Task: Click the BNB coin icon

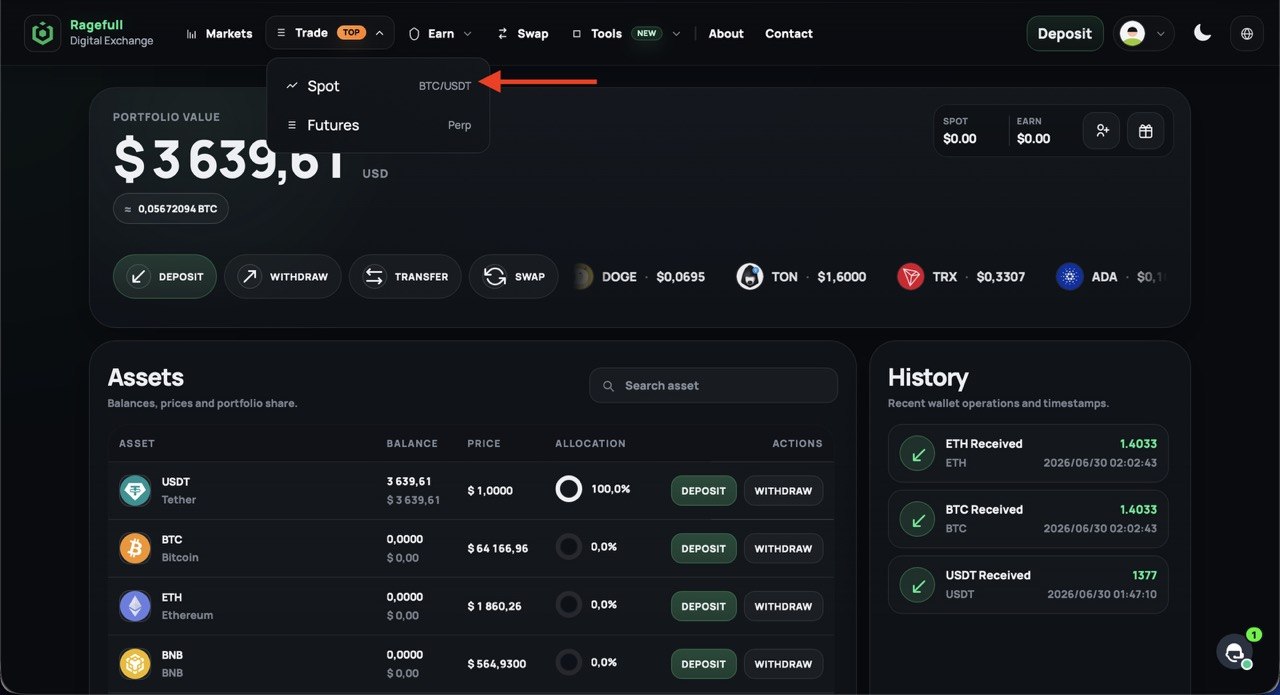Action: pos(135,663)
